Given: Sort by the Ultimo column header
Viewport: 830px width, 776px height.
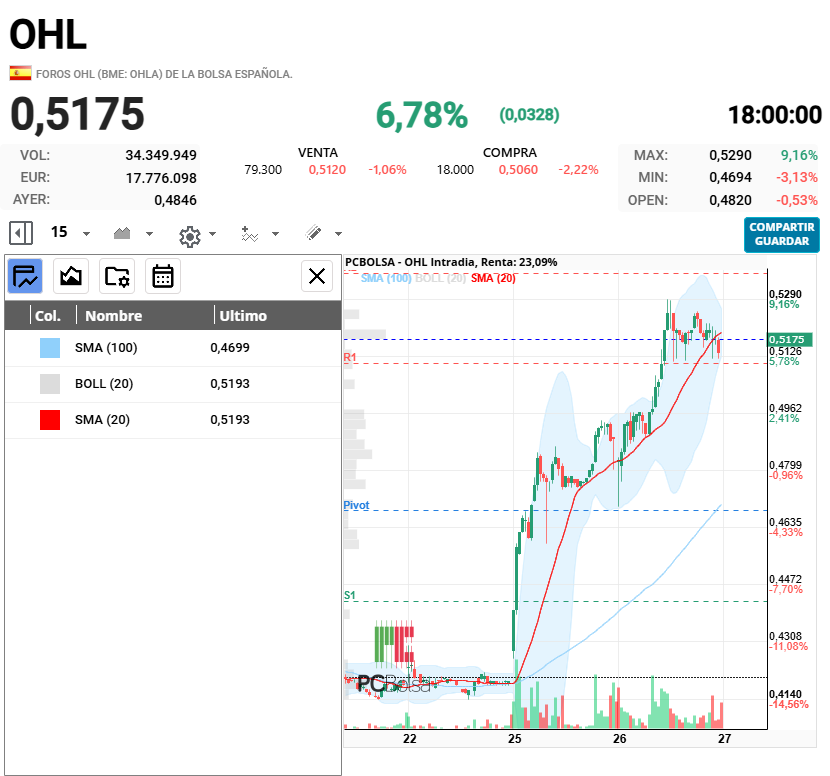Looking at the screenshot, I should 243,315.
